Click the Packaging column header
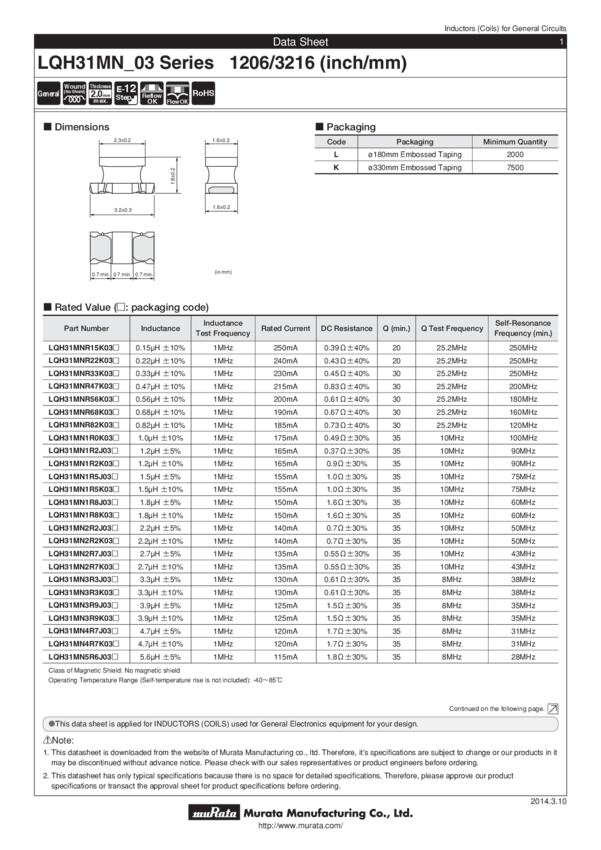 tap(415, 142)
